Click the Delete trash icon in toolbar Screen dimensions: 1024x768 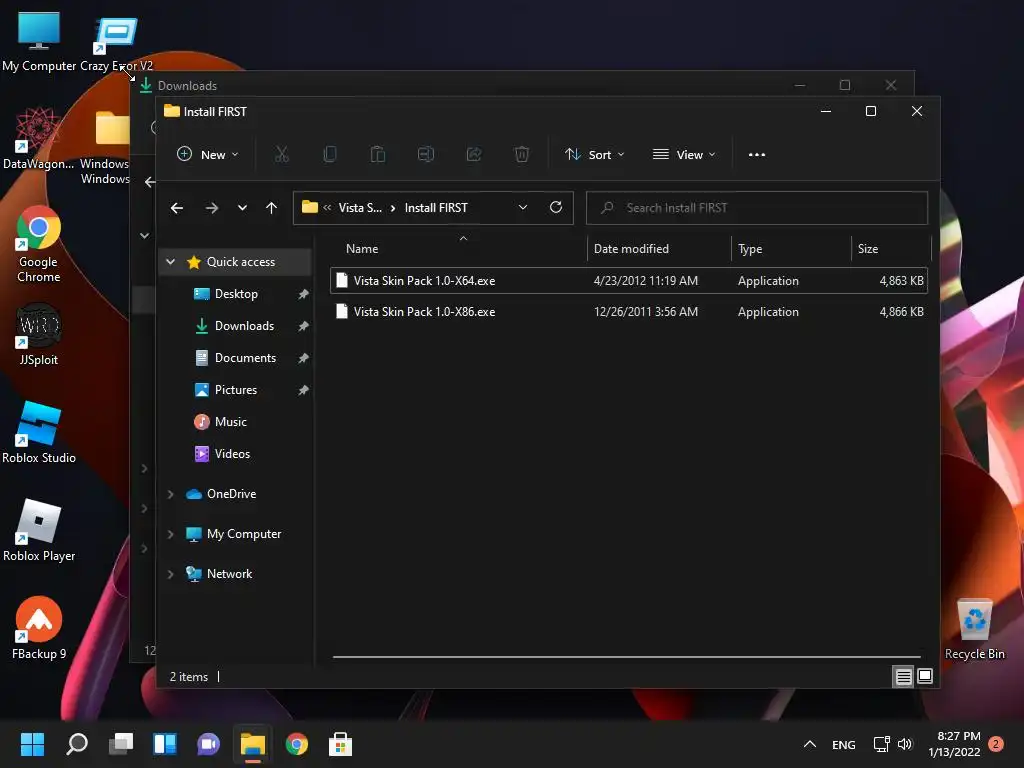tap(521, 154)
